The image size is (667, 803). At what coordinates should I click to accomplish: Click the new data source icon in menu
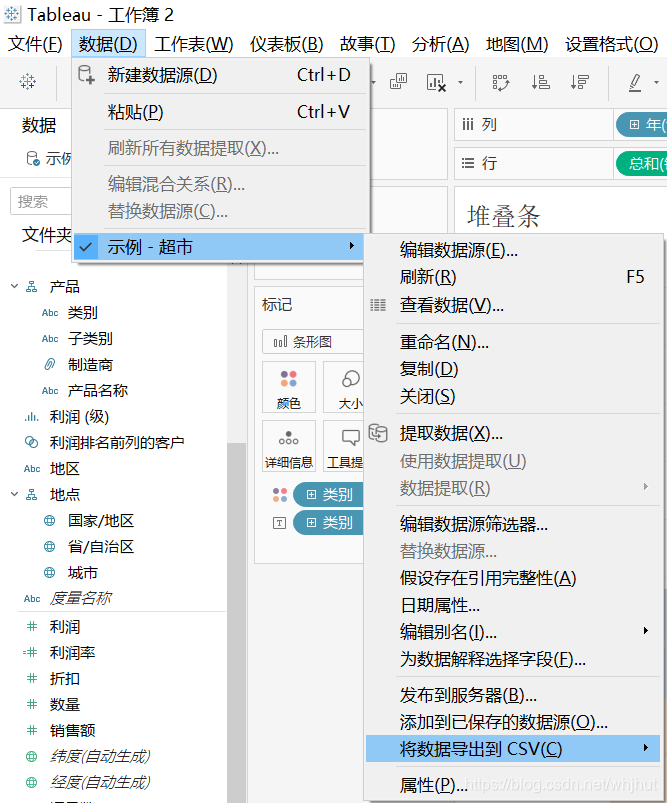[86, 75]
